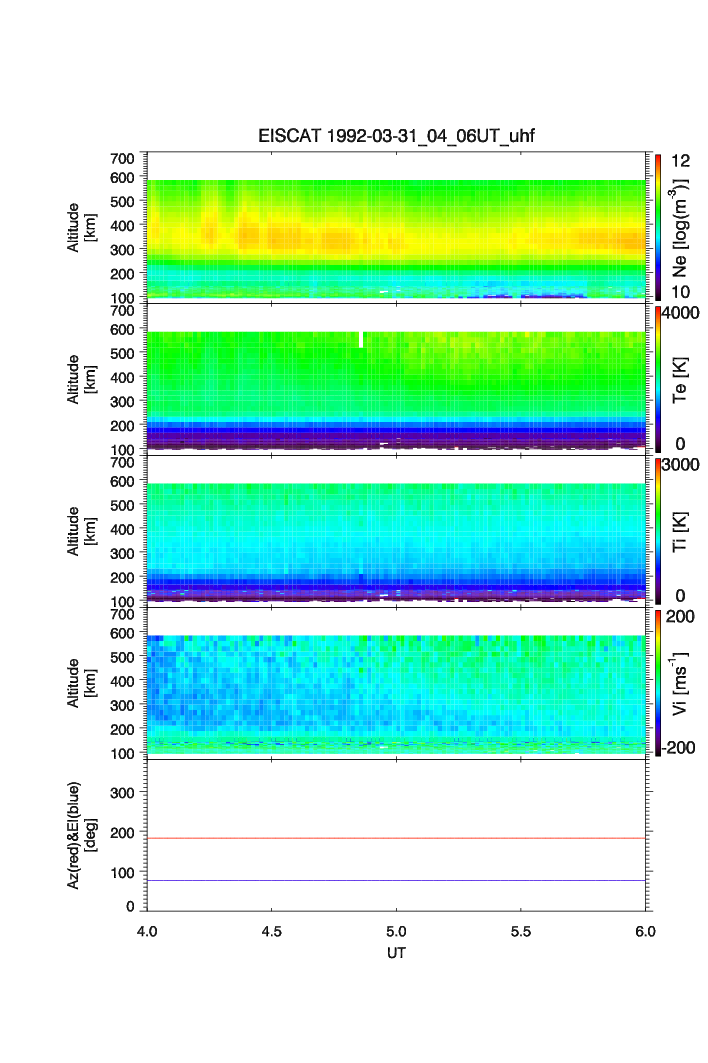
Task: Select the Ti [K] colorbar label
Action: tap(680, 532)
